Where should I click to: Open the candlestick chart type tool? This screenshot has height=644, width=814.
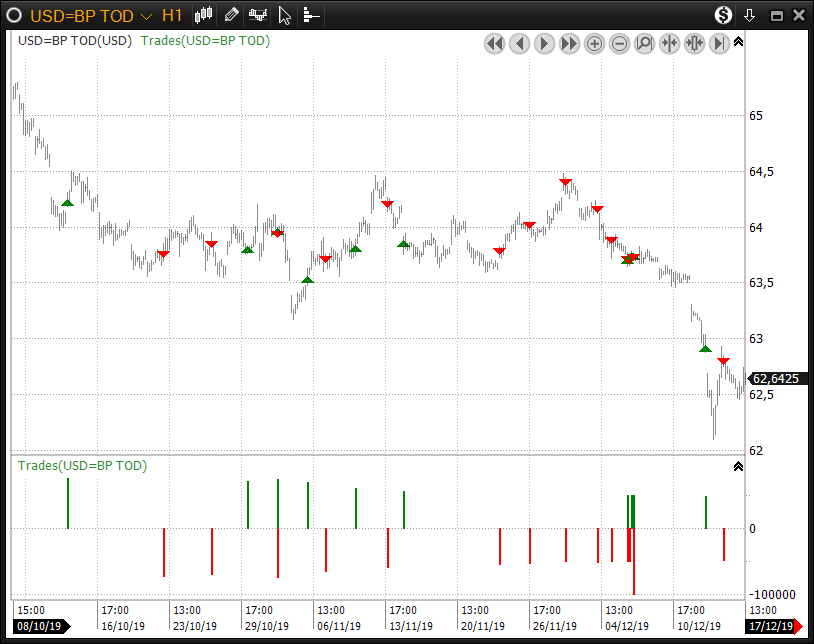pyautogui.click(x=204, y=15)
